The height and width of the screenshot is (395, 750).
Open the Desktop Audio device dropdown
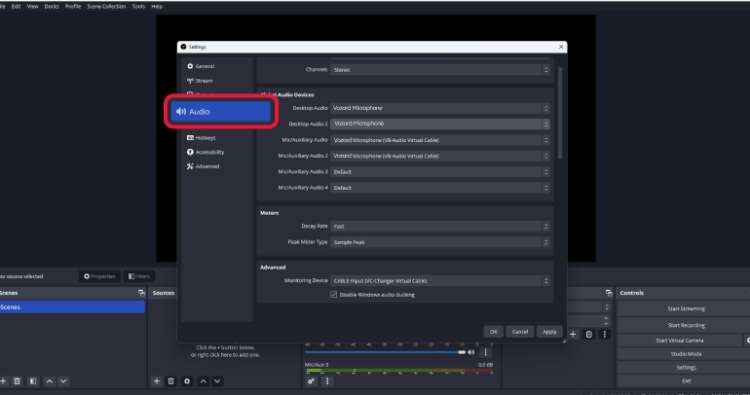pos(440,108)
